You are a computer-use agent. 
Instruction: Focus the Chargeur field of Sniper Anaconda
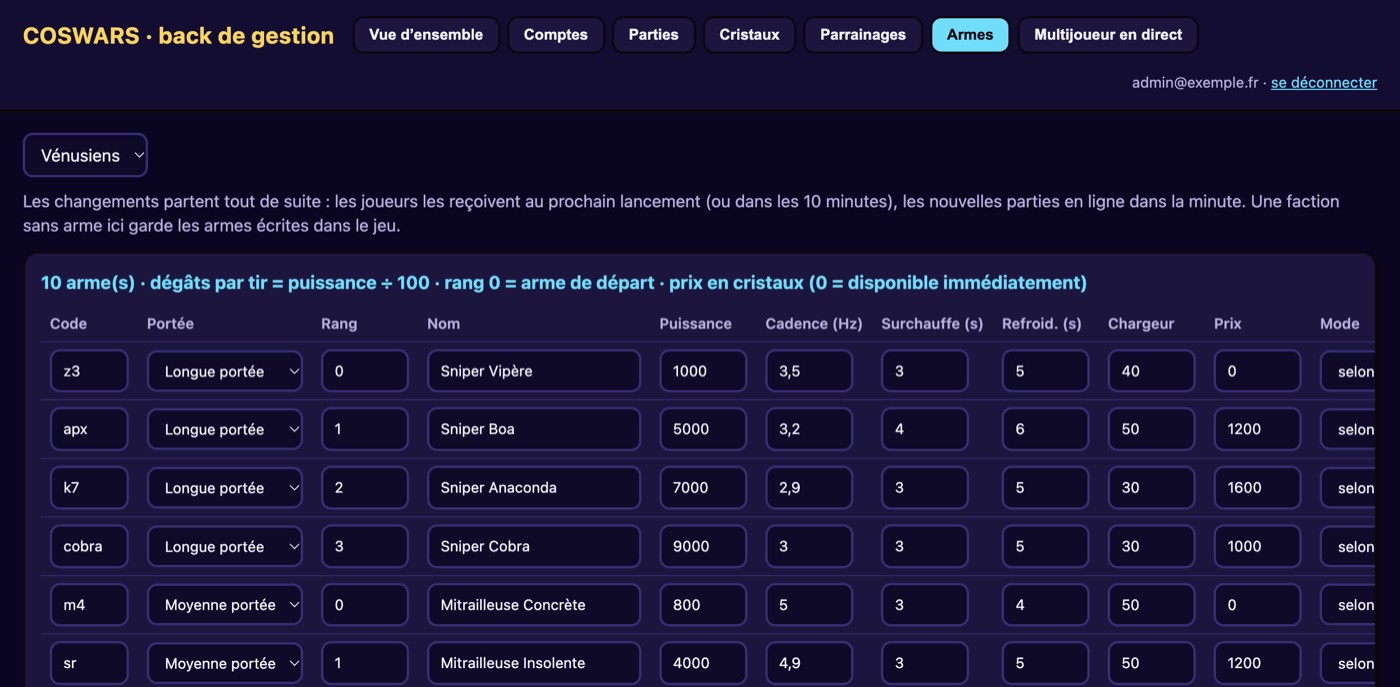click(1151, 488)
